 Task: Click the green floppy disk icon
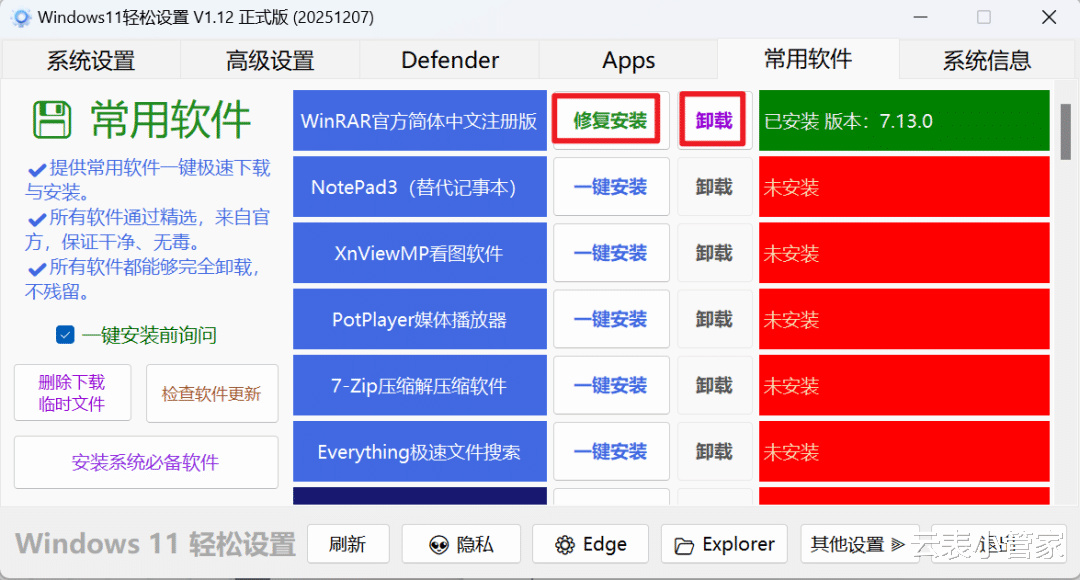52,120
